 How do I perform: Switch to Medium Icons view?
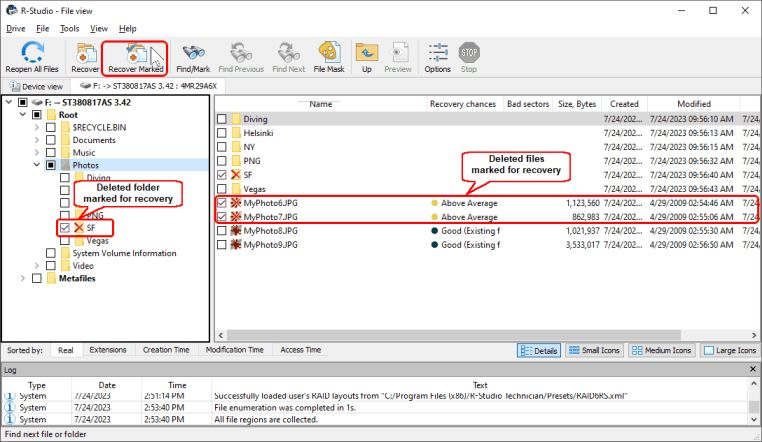[661, 350]
